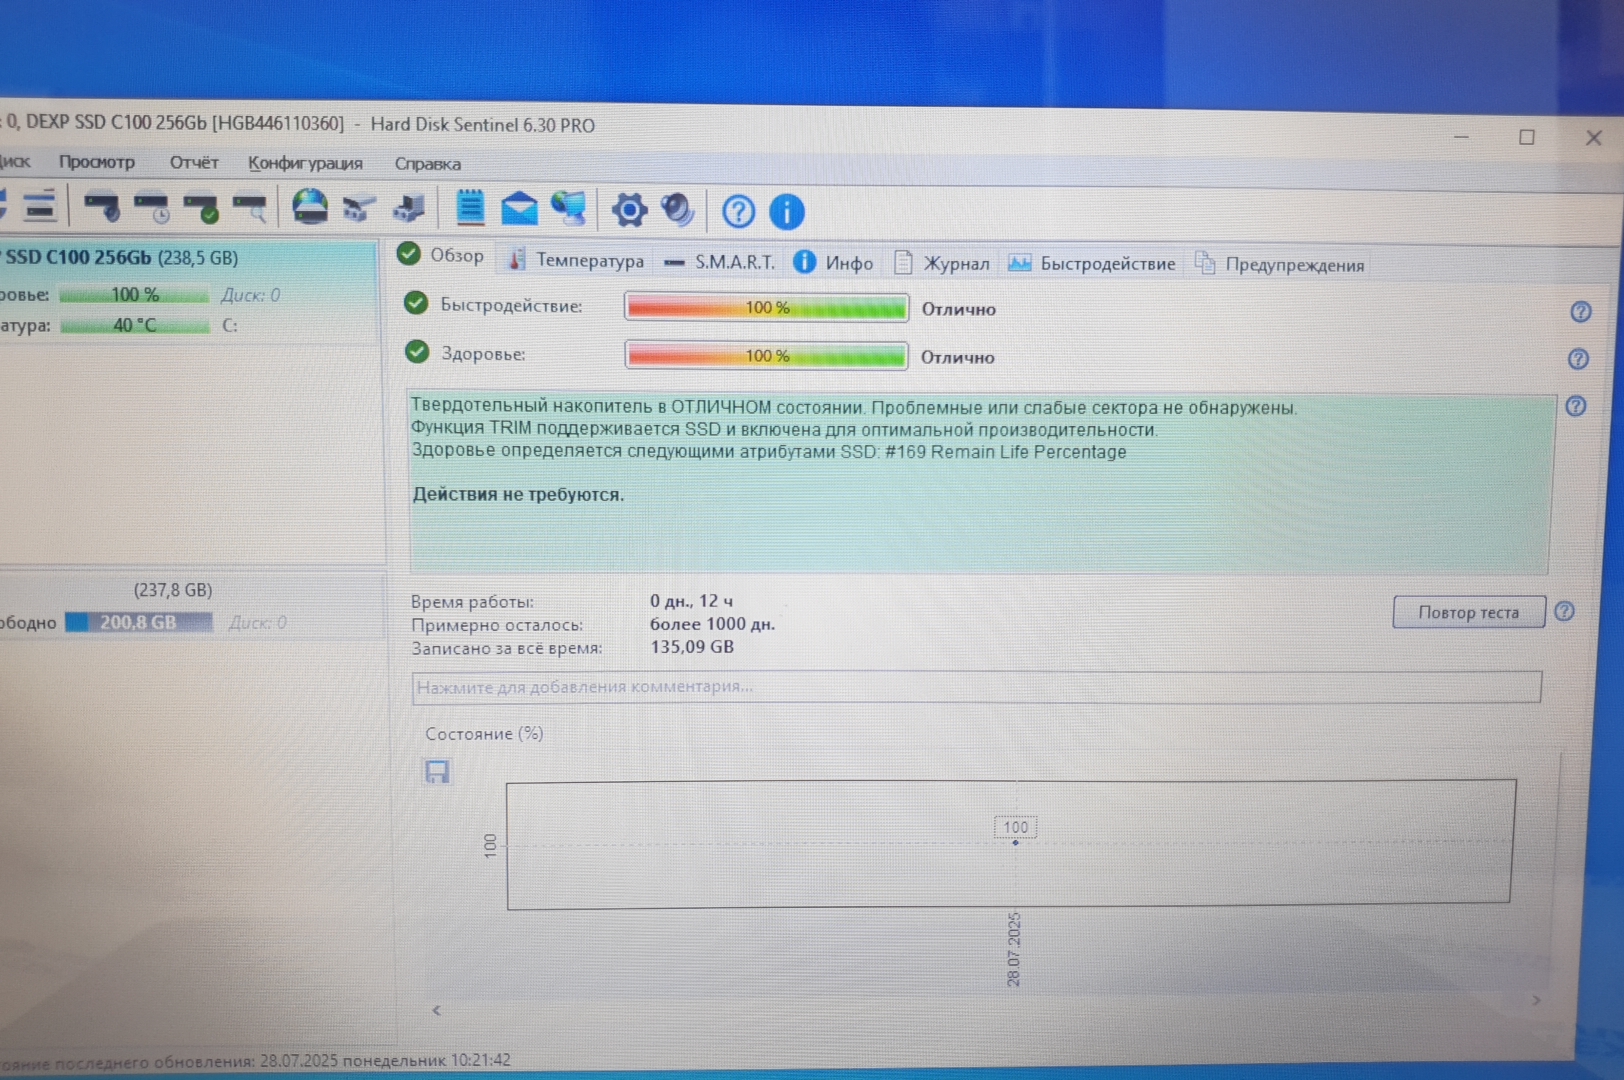Click the speaker sound toolbar icon
The width and height of the screenshot is (1624, 1080).
(678, 210)
